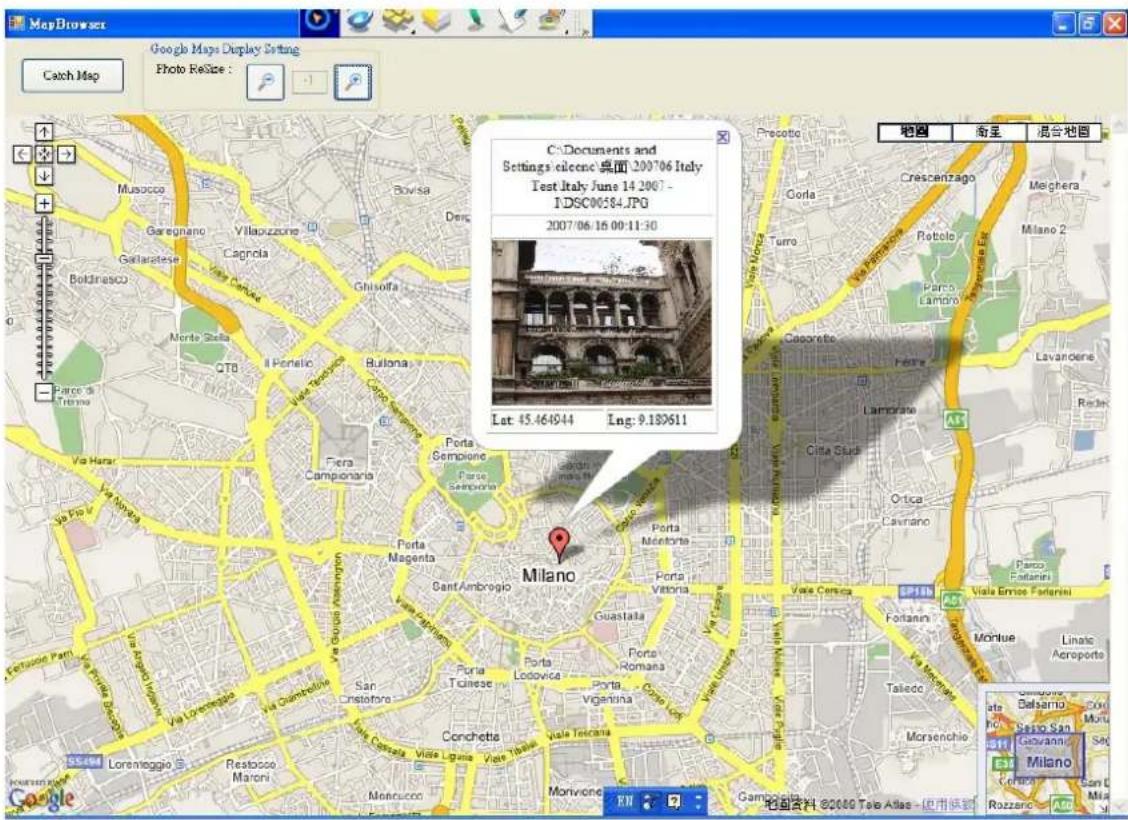
Task: Open the 使用條款 terms link
Action: click(x=948, y=805)
